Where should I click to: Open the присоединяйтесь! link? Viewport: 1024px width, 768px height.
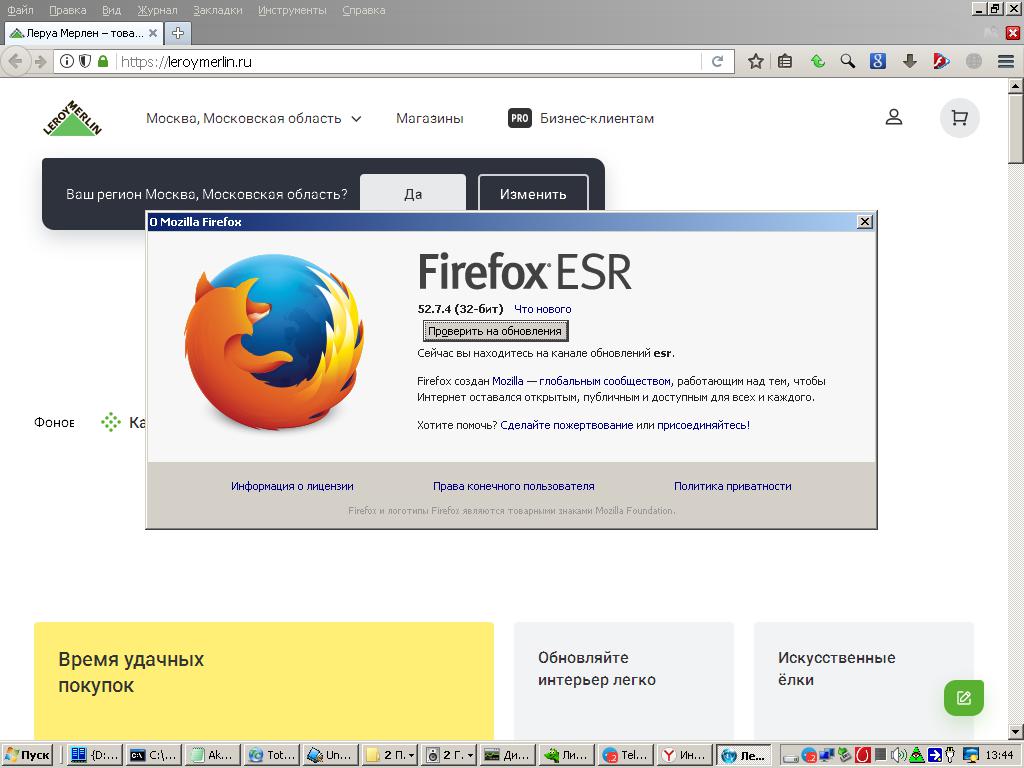coord(703,425)
